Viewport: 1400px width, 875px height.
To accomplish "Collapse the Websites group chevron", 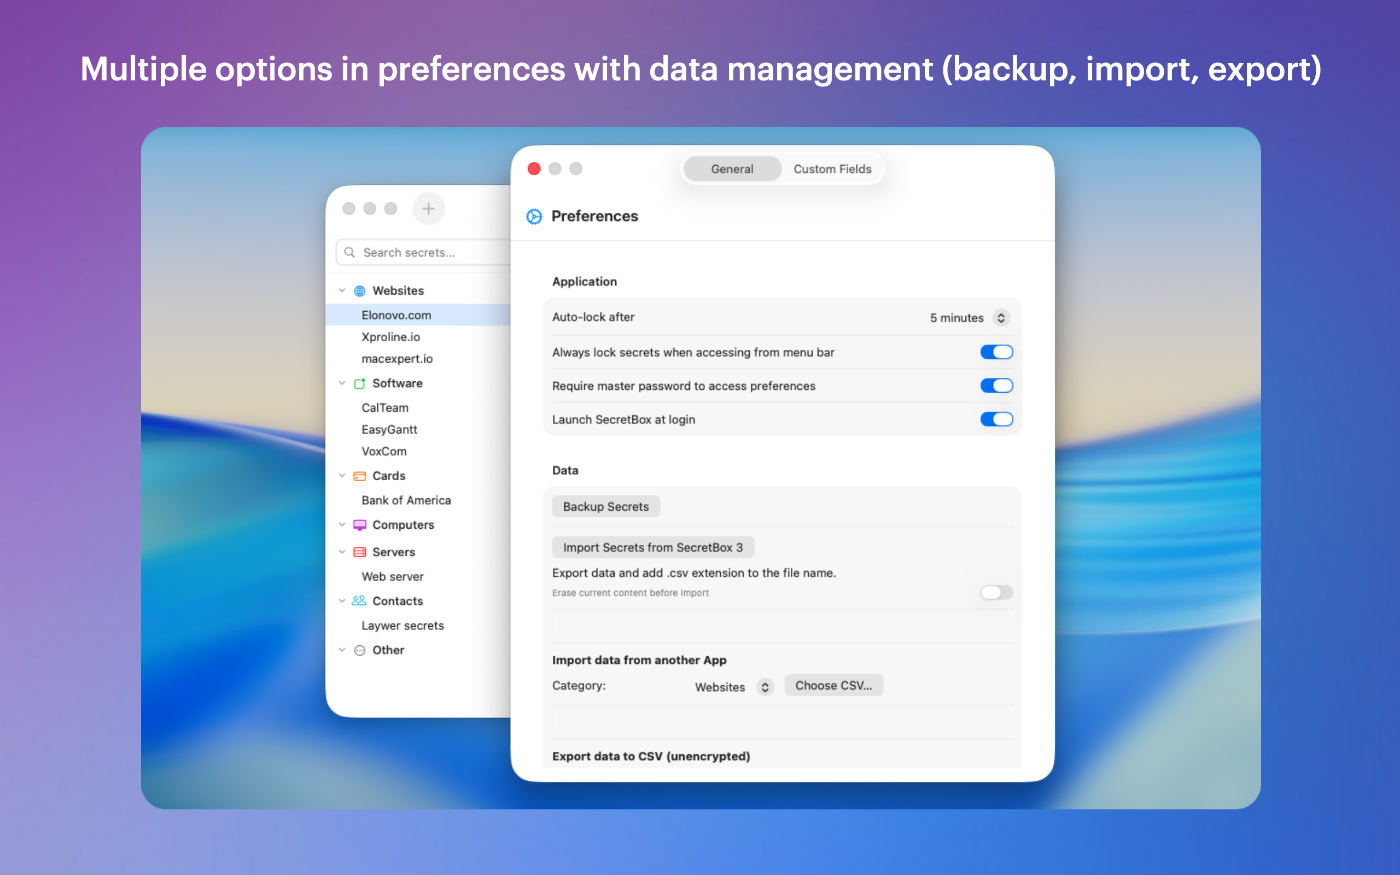I will [x=342, y=291].
